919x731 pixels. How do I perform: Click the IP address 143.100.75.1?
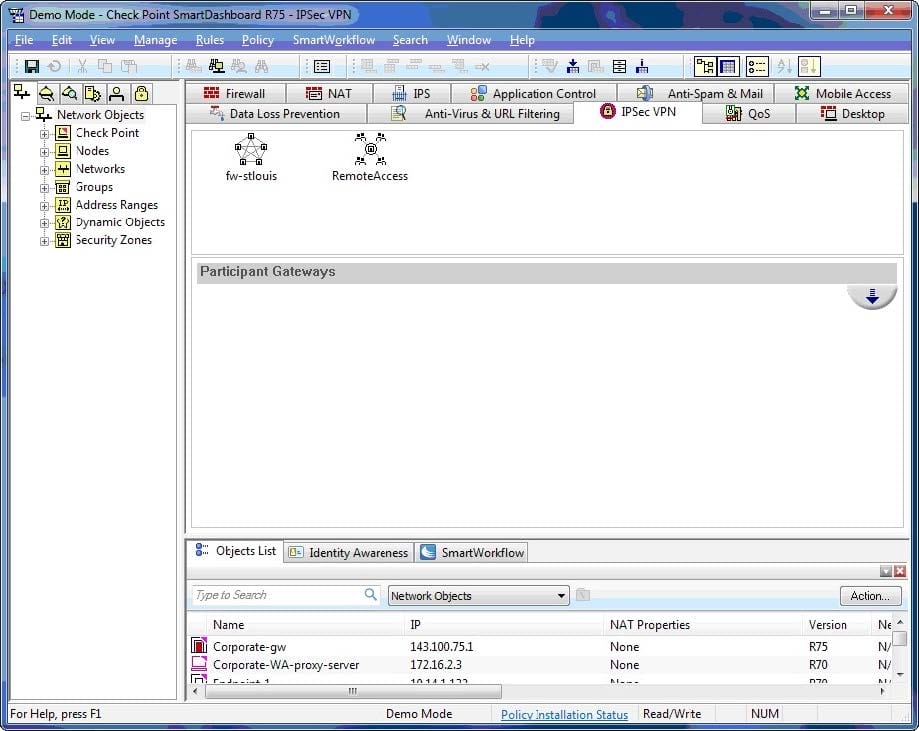pyautogui.click(x=441, y=647)
